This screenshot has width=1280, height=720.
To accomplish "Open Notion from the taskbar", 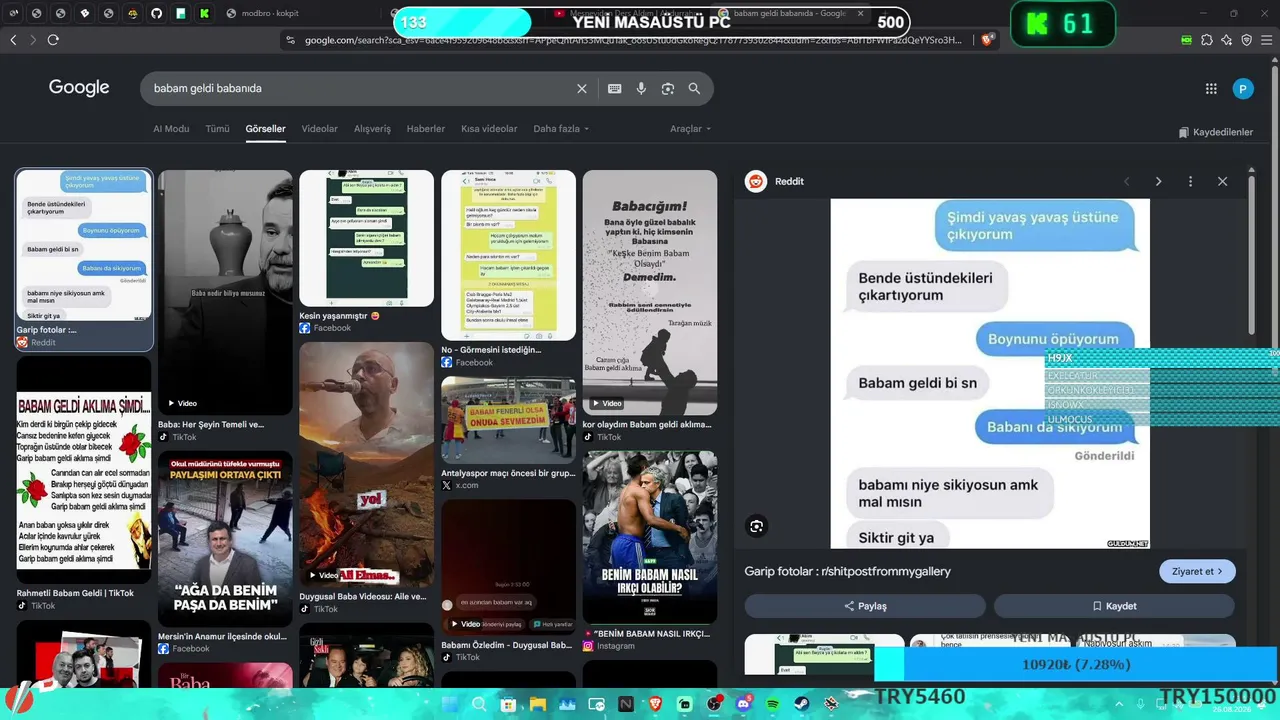I will pos(626,704).
